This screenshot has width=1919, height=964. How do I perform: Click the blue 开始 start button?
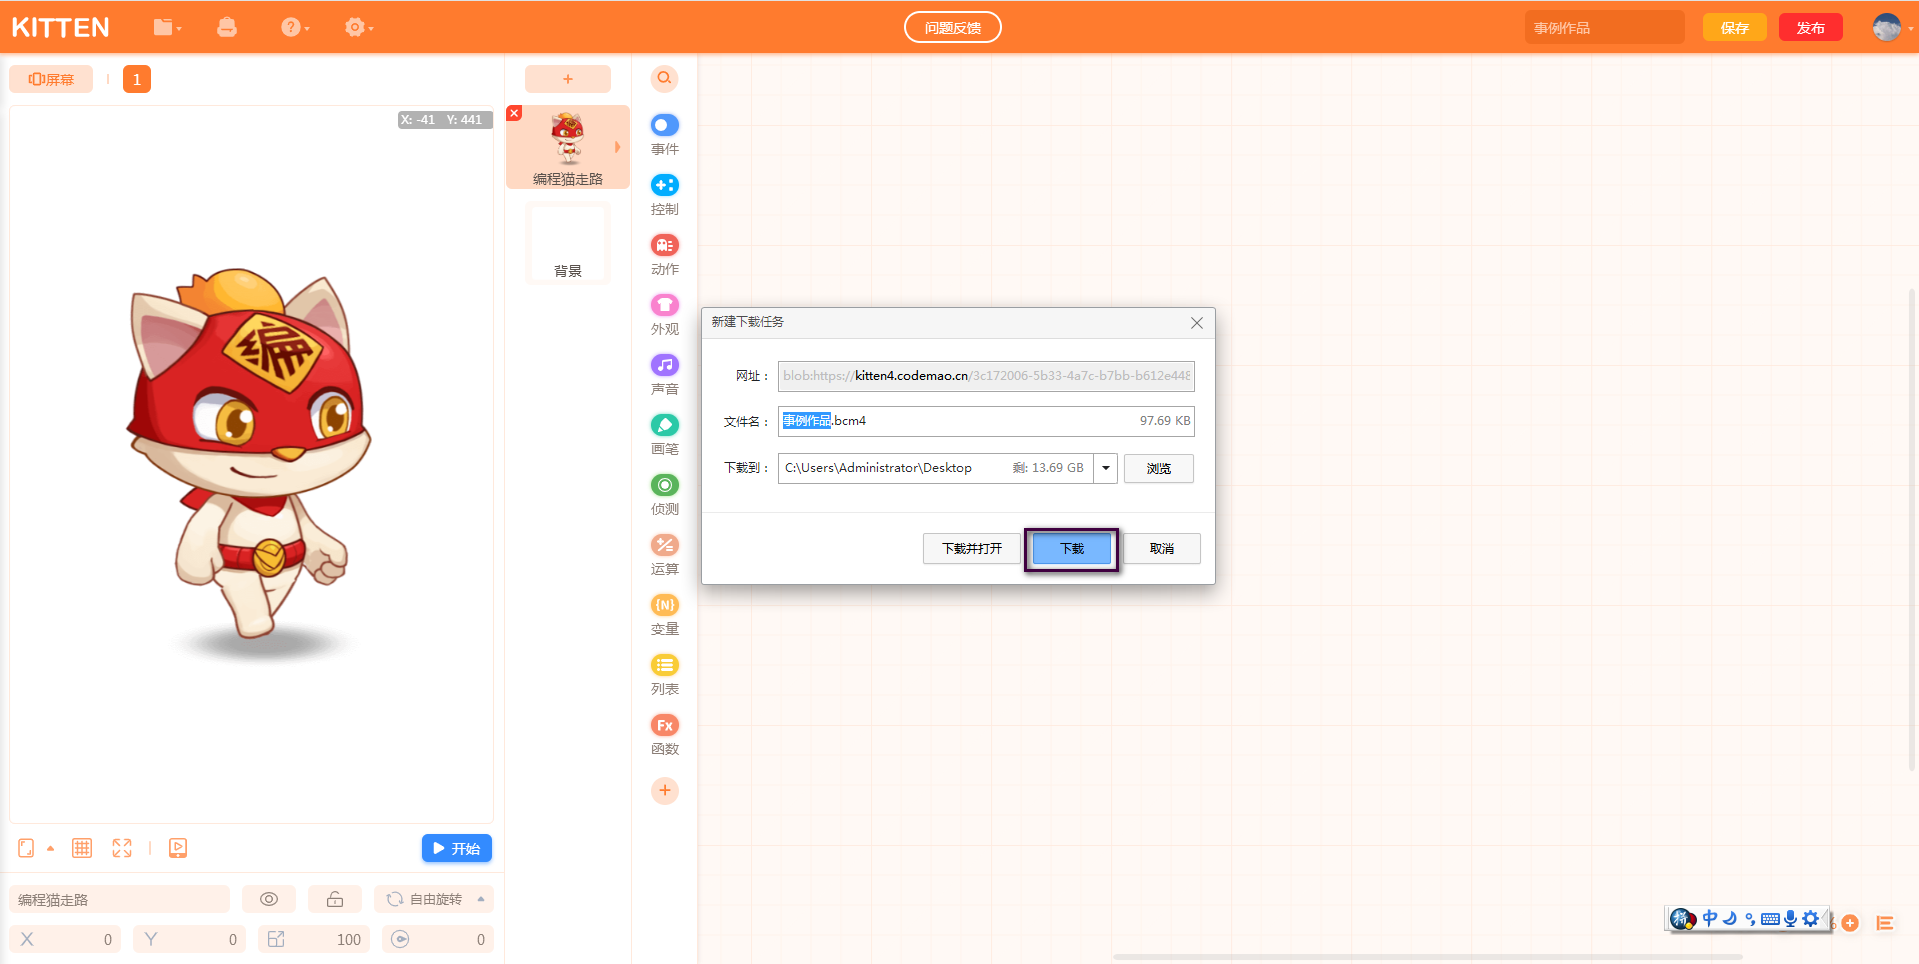click(x=457, y=848)
